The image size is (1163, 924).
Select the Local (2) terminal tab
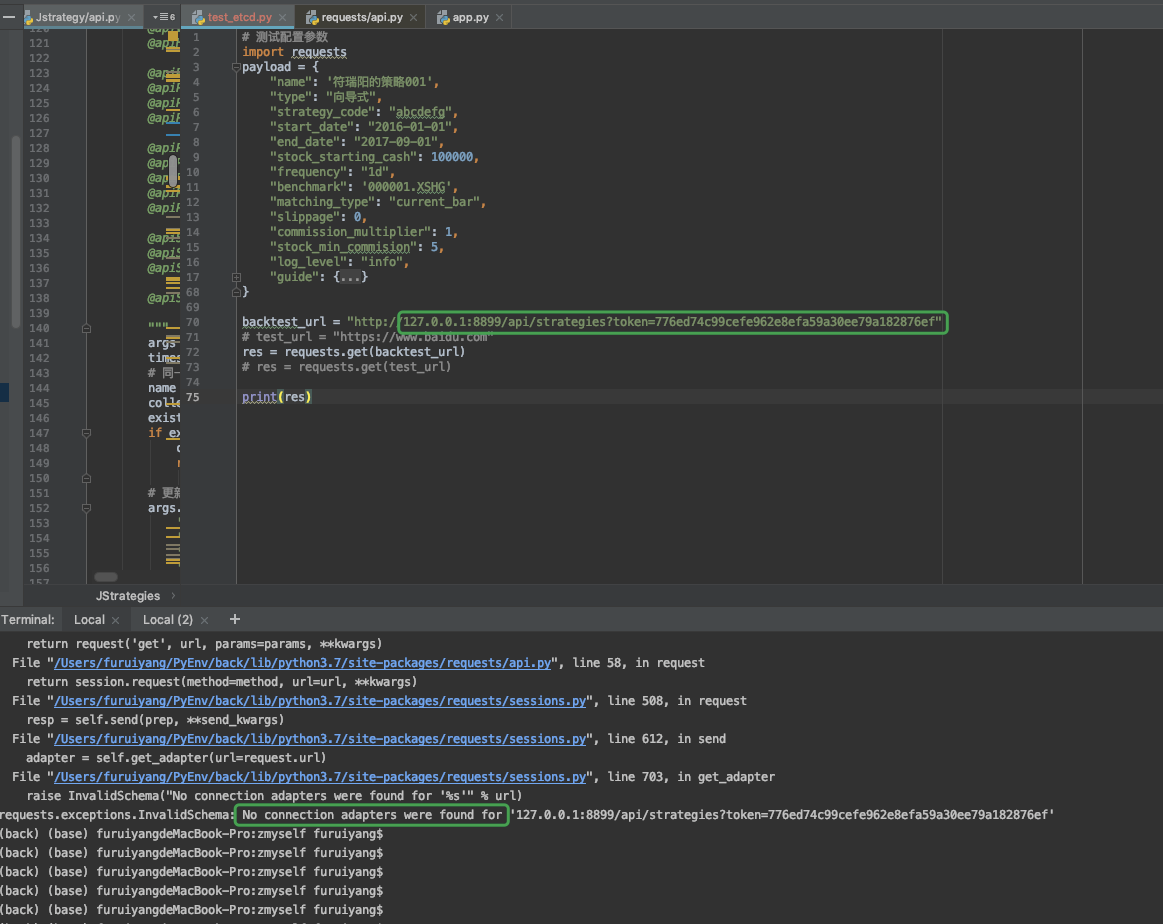click(x=168, y=619)
